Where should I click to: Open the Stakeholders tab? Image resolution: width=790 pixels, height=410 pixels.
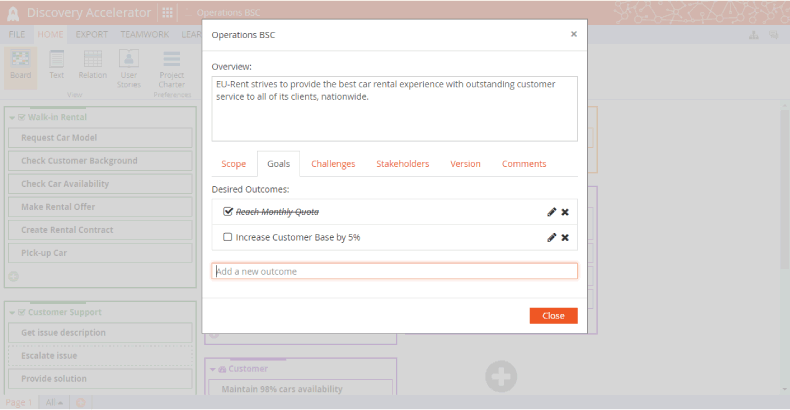402,164
